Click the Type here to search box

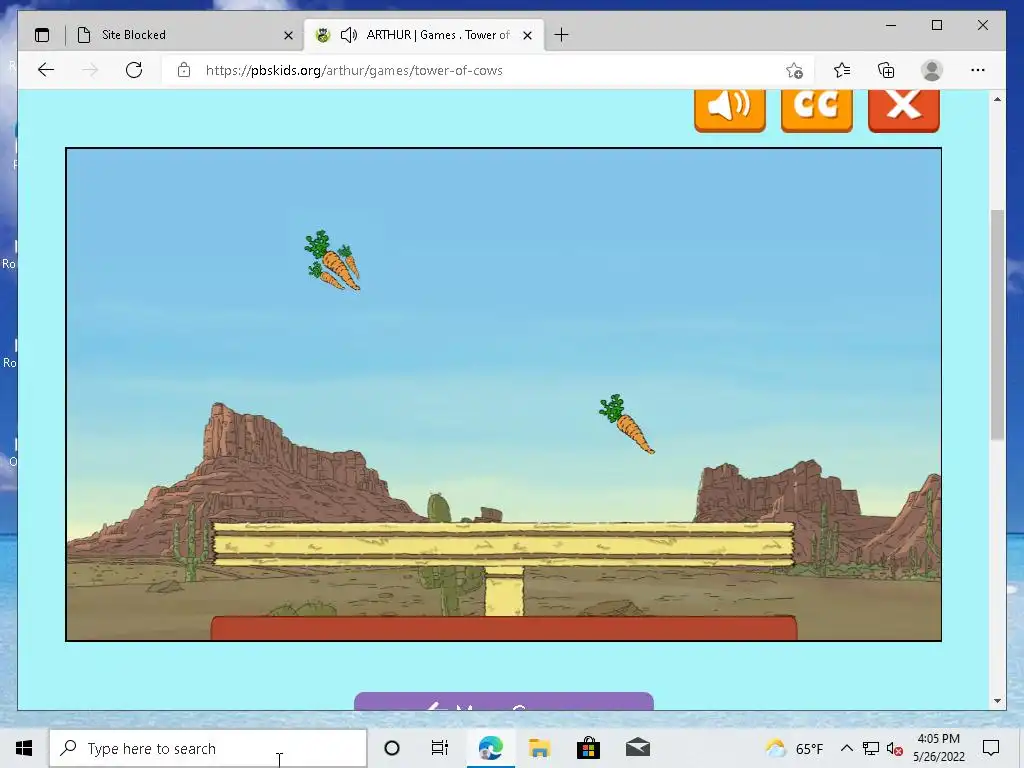click(x=208, y=748)
